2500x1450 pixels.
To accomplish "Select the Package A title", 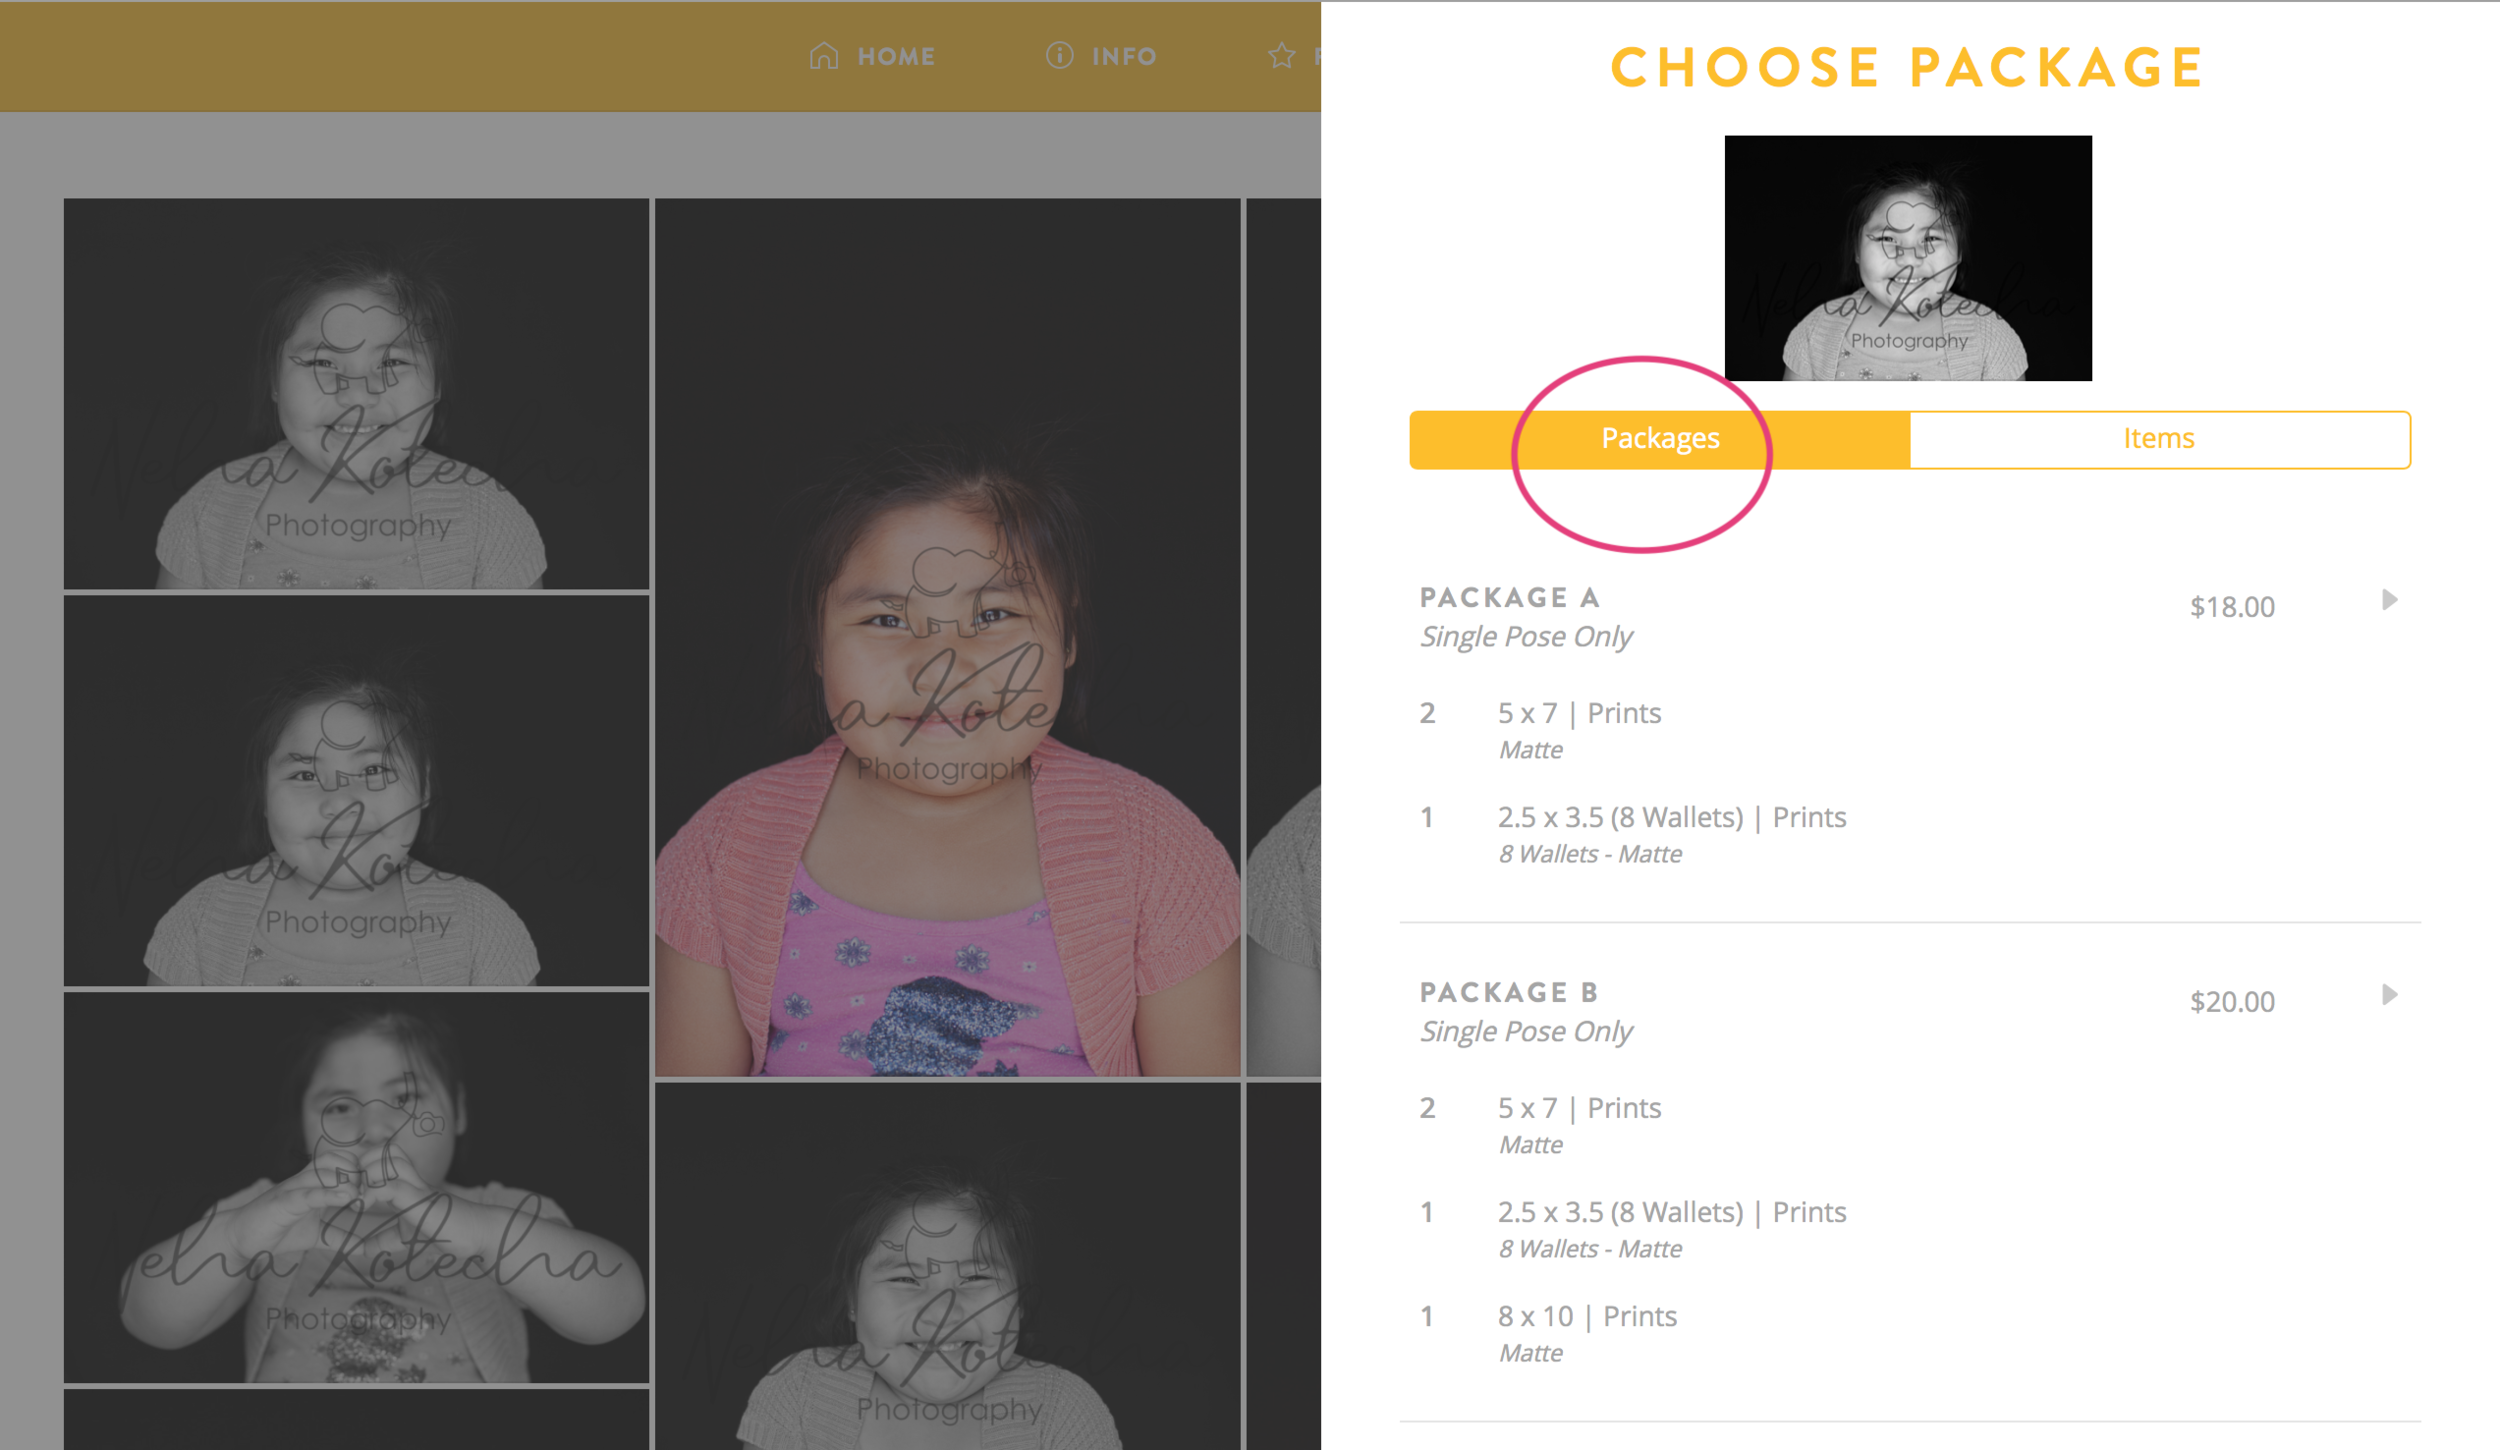I will [1509, 598].
